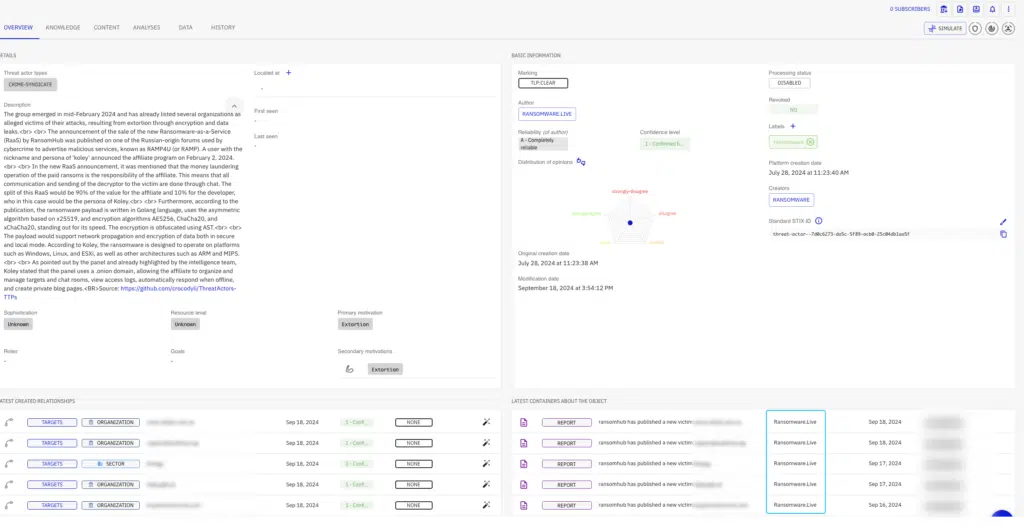Click the icon beside secondary motivation Extortion
1024x527 pixels.
pyautogui.click(x=349, y=369)
